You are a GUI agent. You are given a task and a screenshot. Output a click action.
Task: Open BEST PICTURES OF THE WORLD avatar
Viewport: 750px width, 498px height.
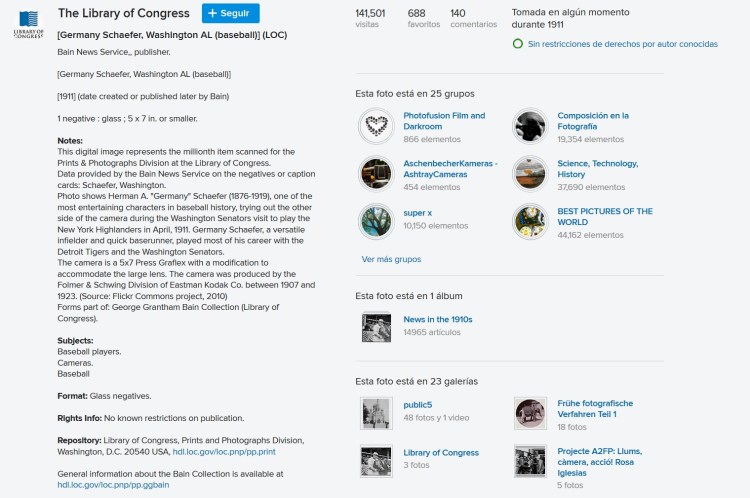pos(530,222)
